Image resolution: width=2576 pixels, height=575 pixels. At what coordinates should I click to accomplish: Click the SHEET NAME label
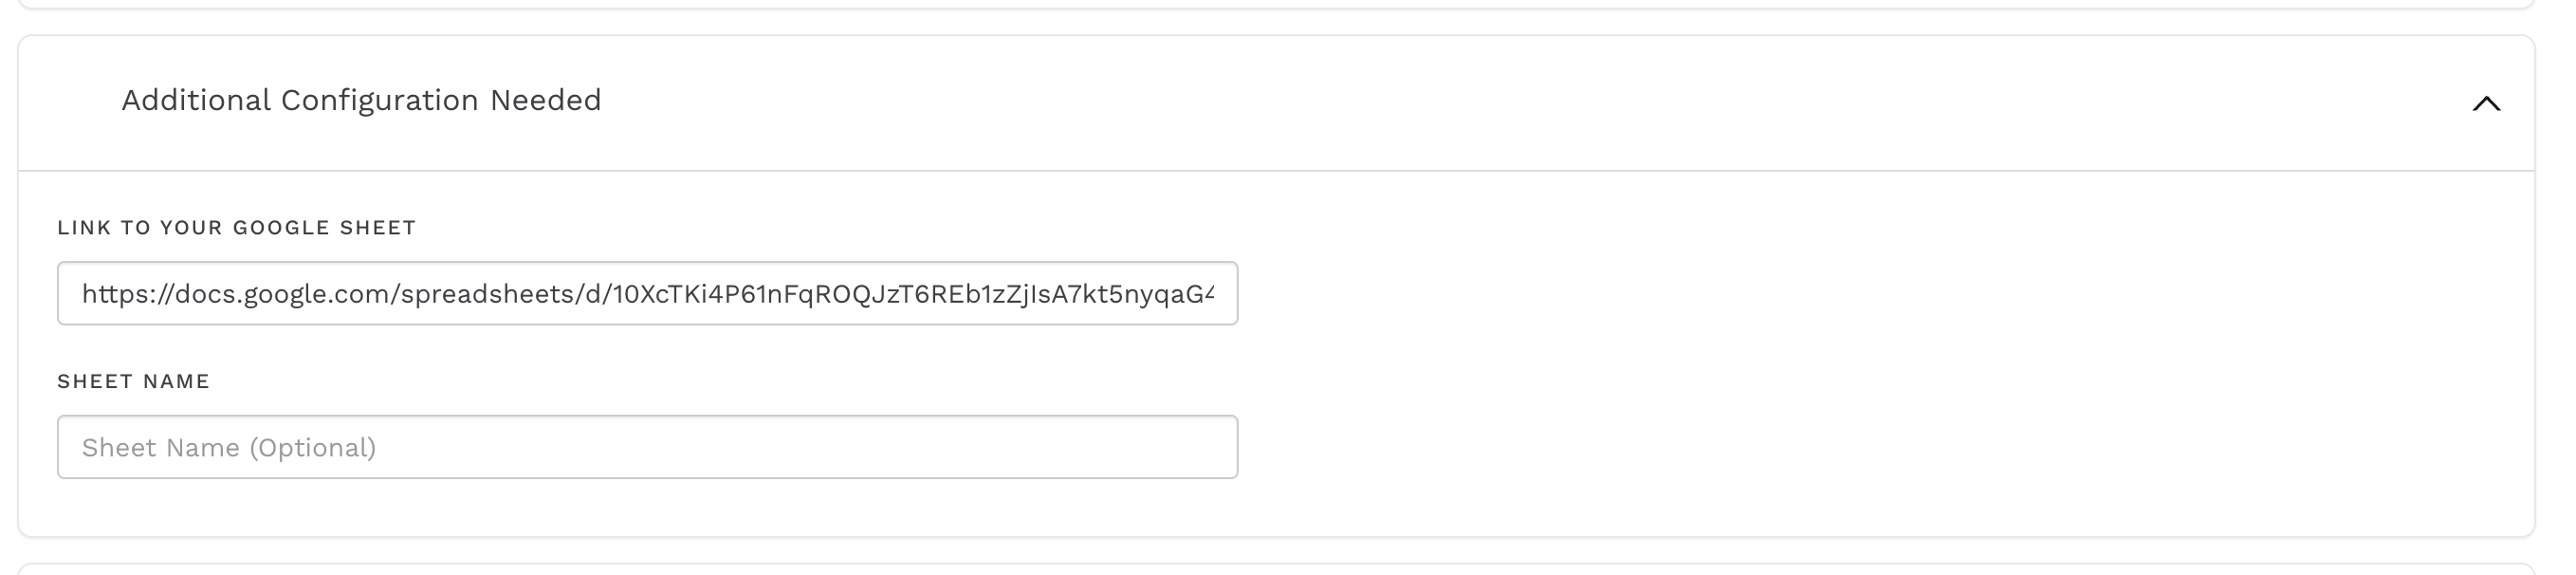pyautogui.click(x=133, y=381)
